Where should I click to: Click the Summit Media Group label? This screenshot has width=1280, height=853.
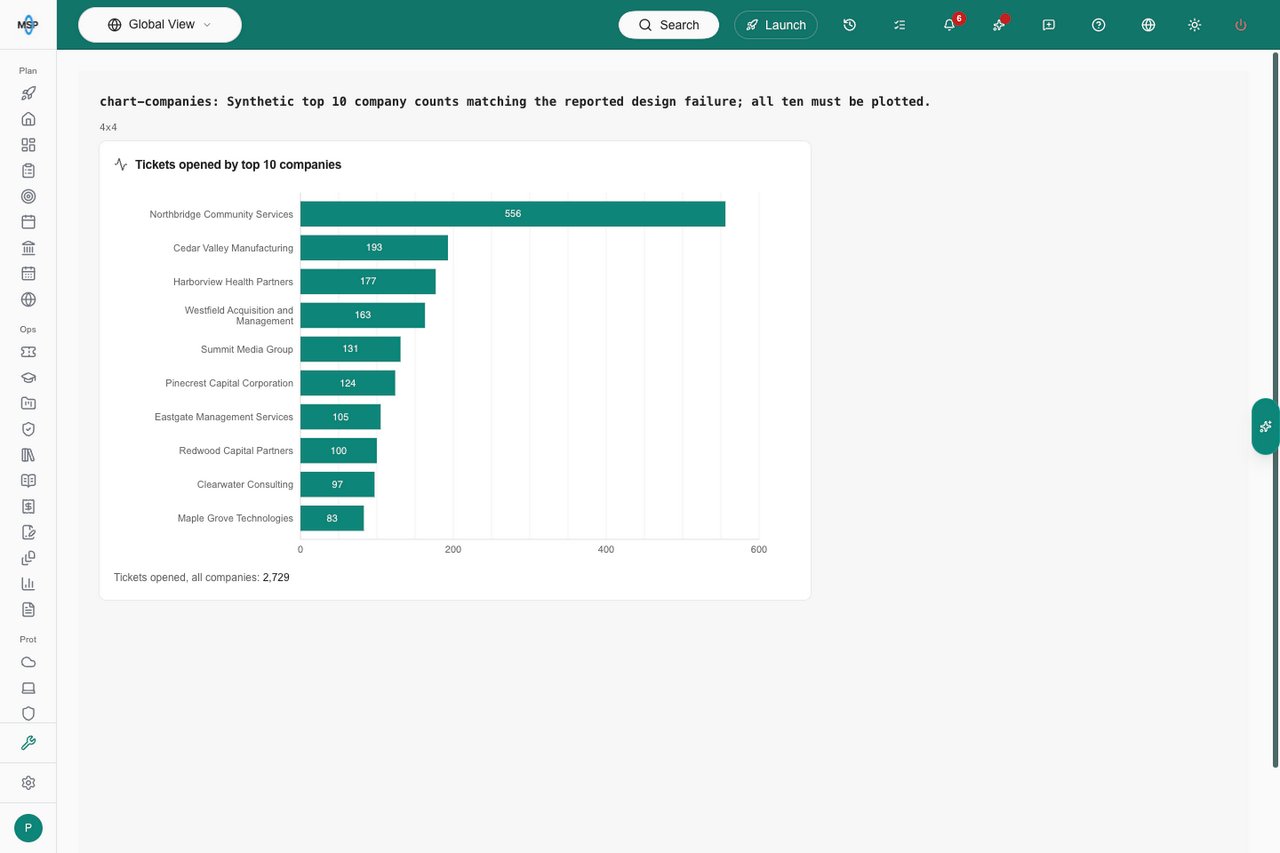247,349
